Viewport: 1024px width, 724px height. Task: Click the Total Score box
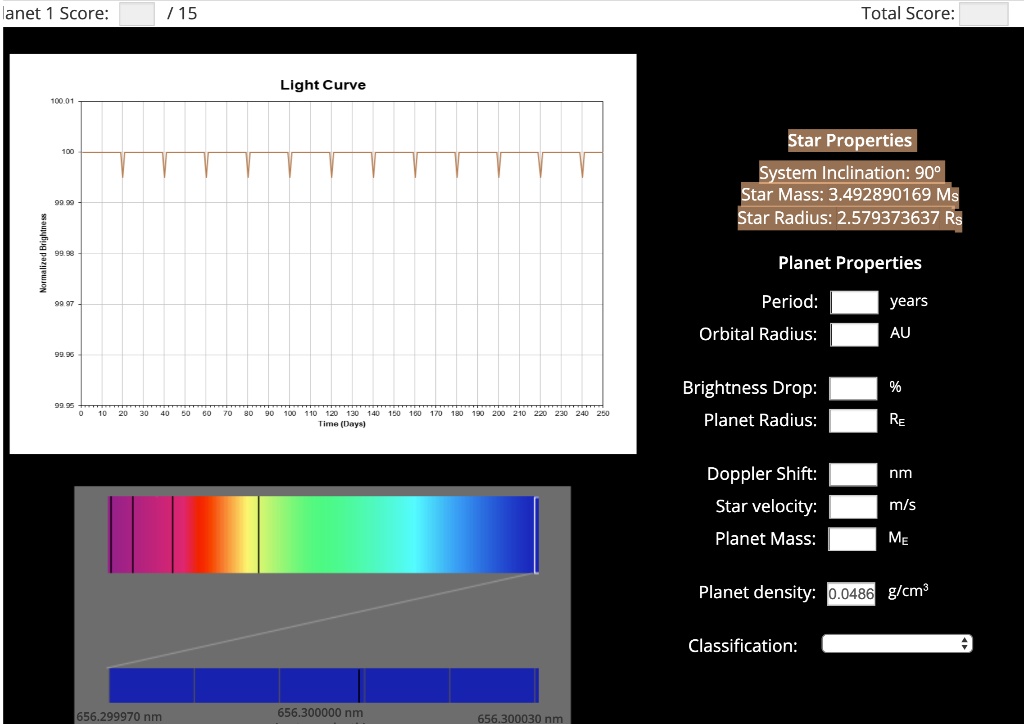984,13
